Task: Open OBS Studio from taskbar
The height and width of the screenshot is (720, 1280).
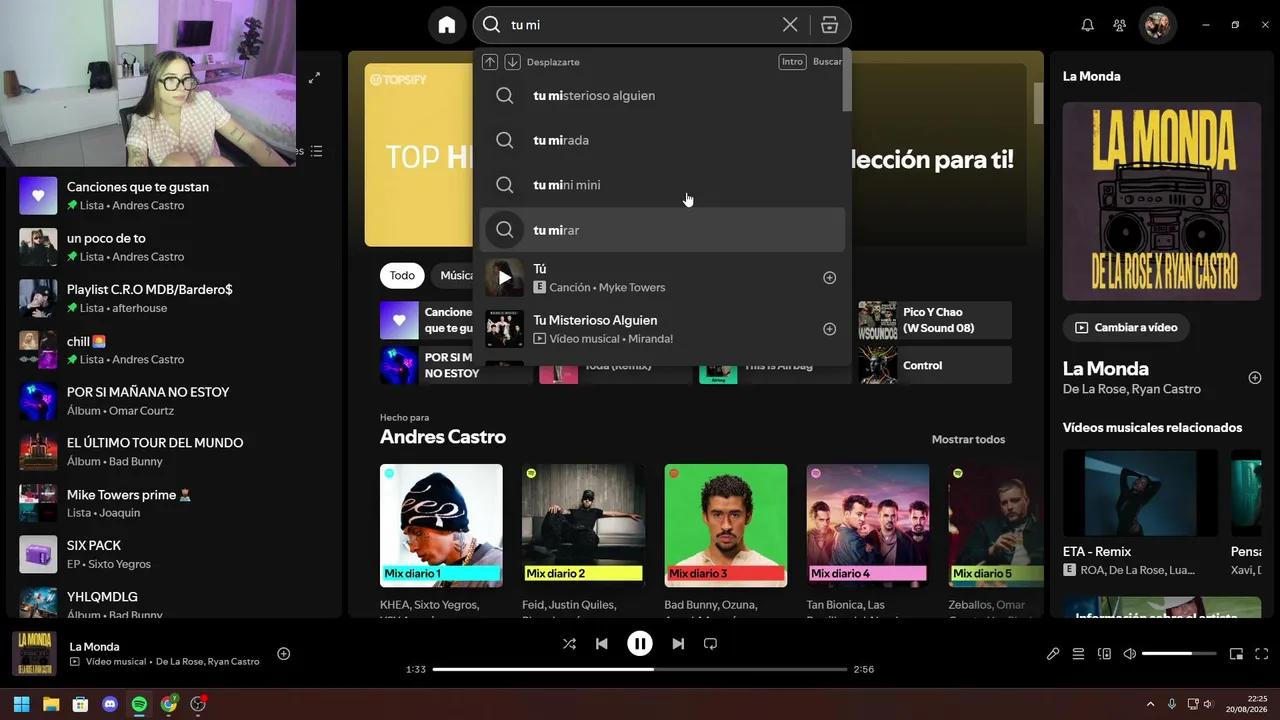Action: [x=198, y=704]
